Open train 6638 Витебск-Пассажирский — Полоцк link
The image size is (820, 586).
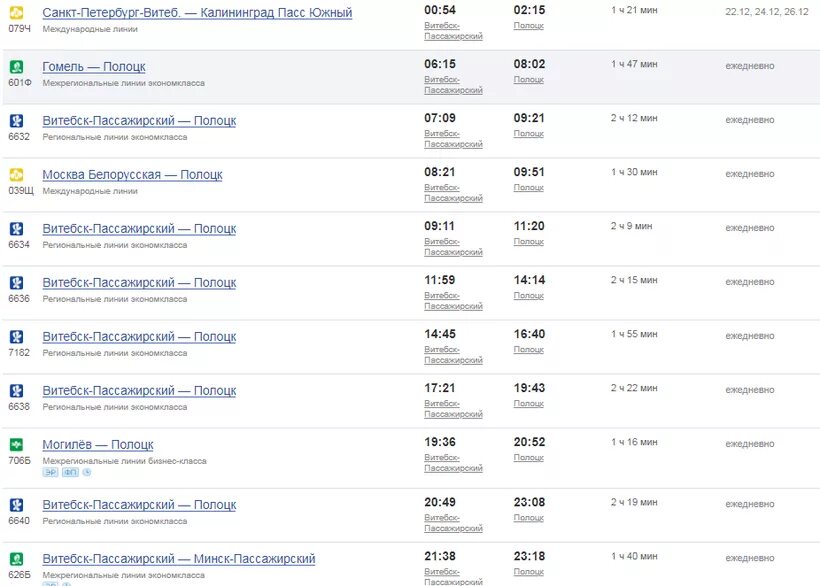(139, 391)
